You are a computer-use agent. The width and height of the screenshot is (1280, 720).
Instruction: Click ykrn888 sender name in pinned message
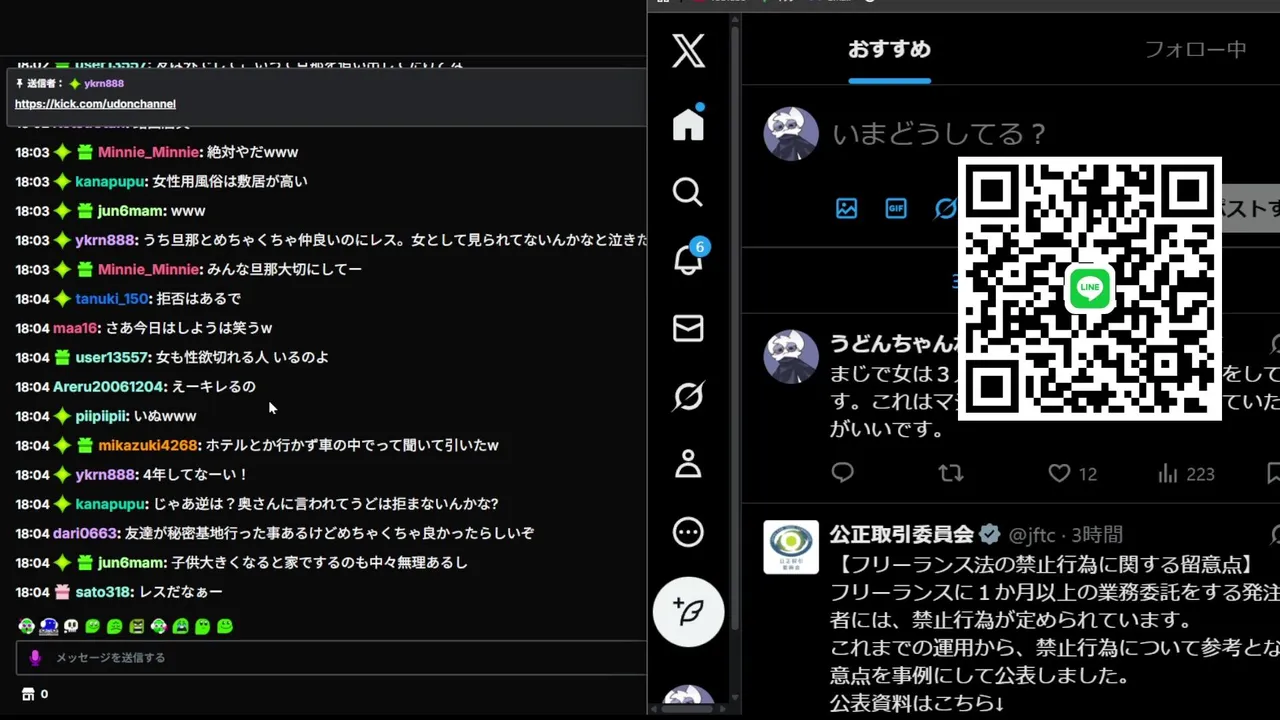tap(104, 84)
